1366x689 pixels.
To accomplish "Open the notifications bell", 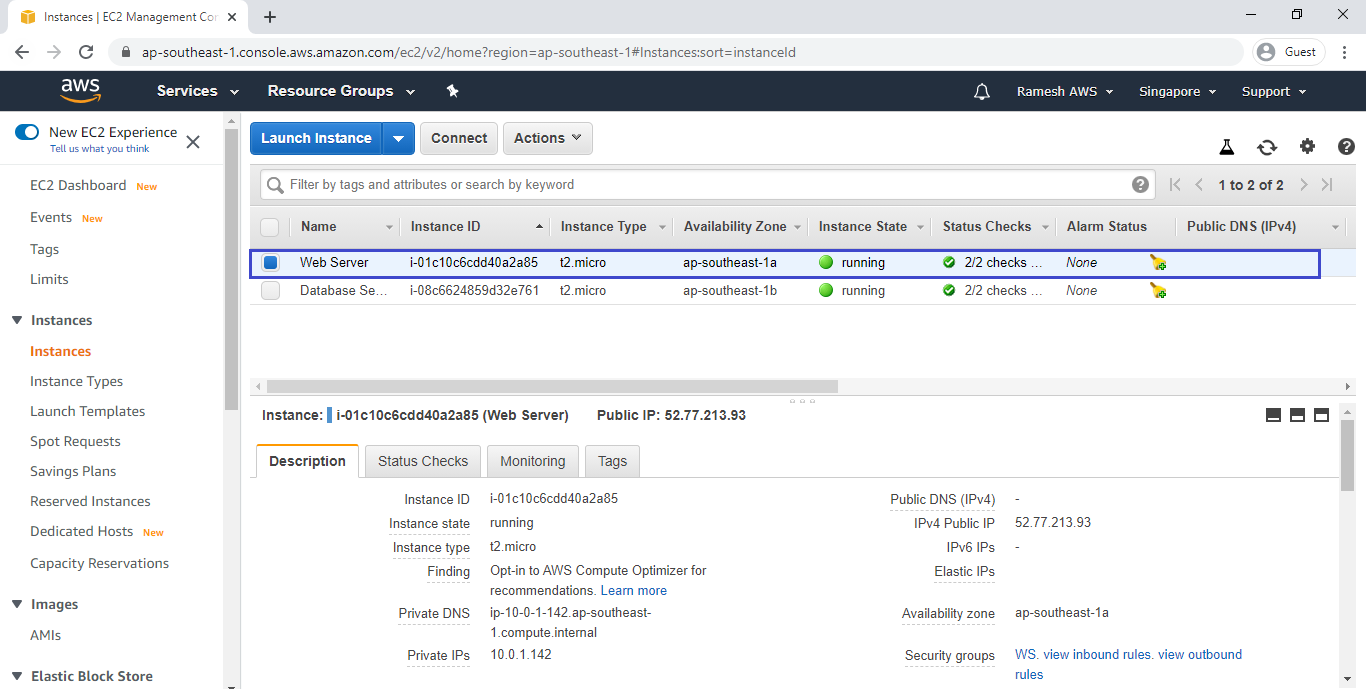I will click(x=982, y=91).
